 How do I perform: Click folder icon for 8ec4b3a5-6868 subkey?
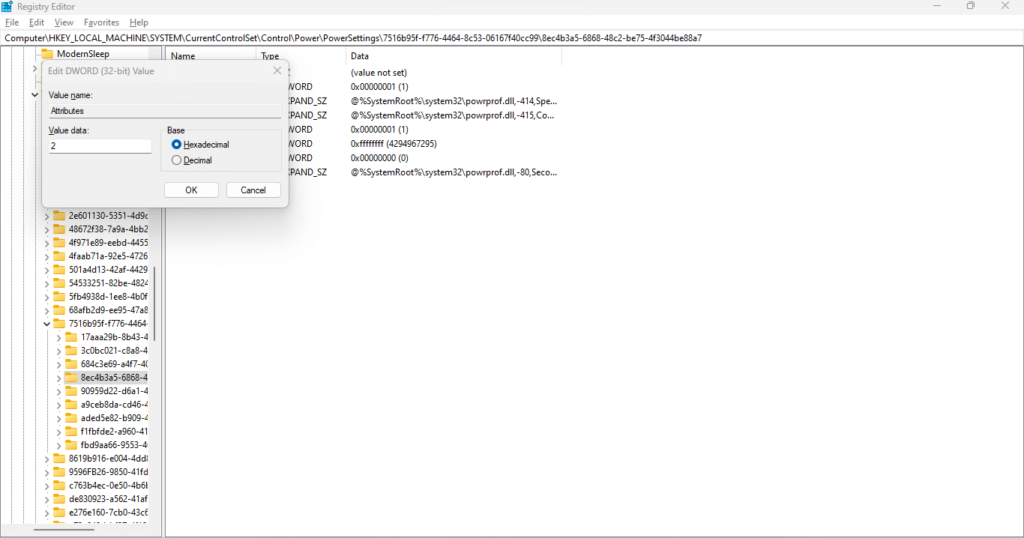click(x=71, y=377)
